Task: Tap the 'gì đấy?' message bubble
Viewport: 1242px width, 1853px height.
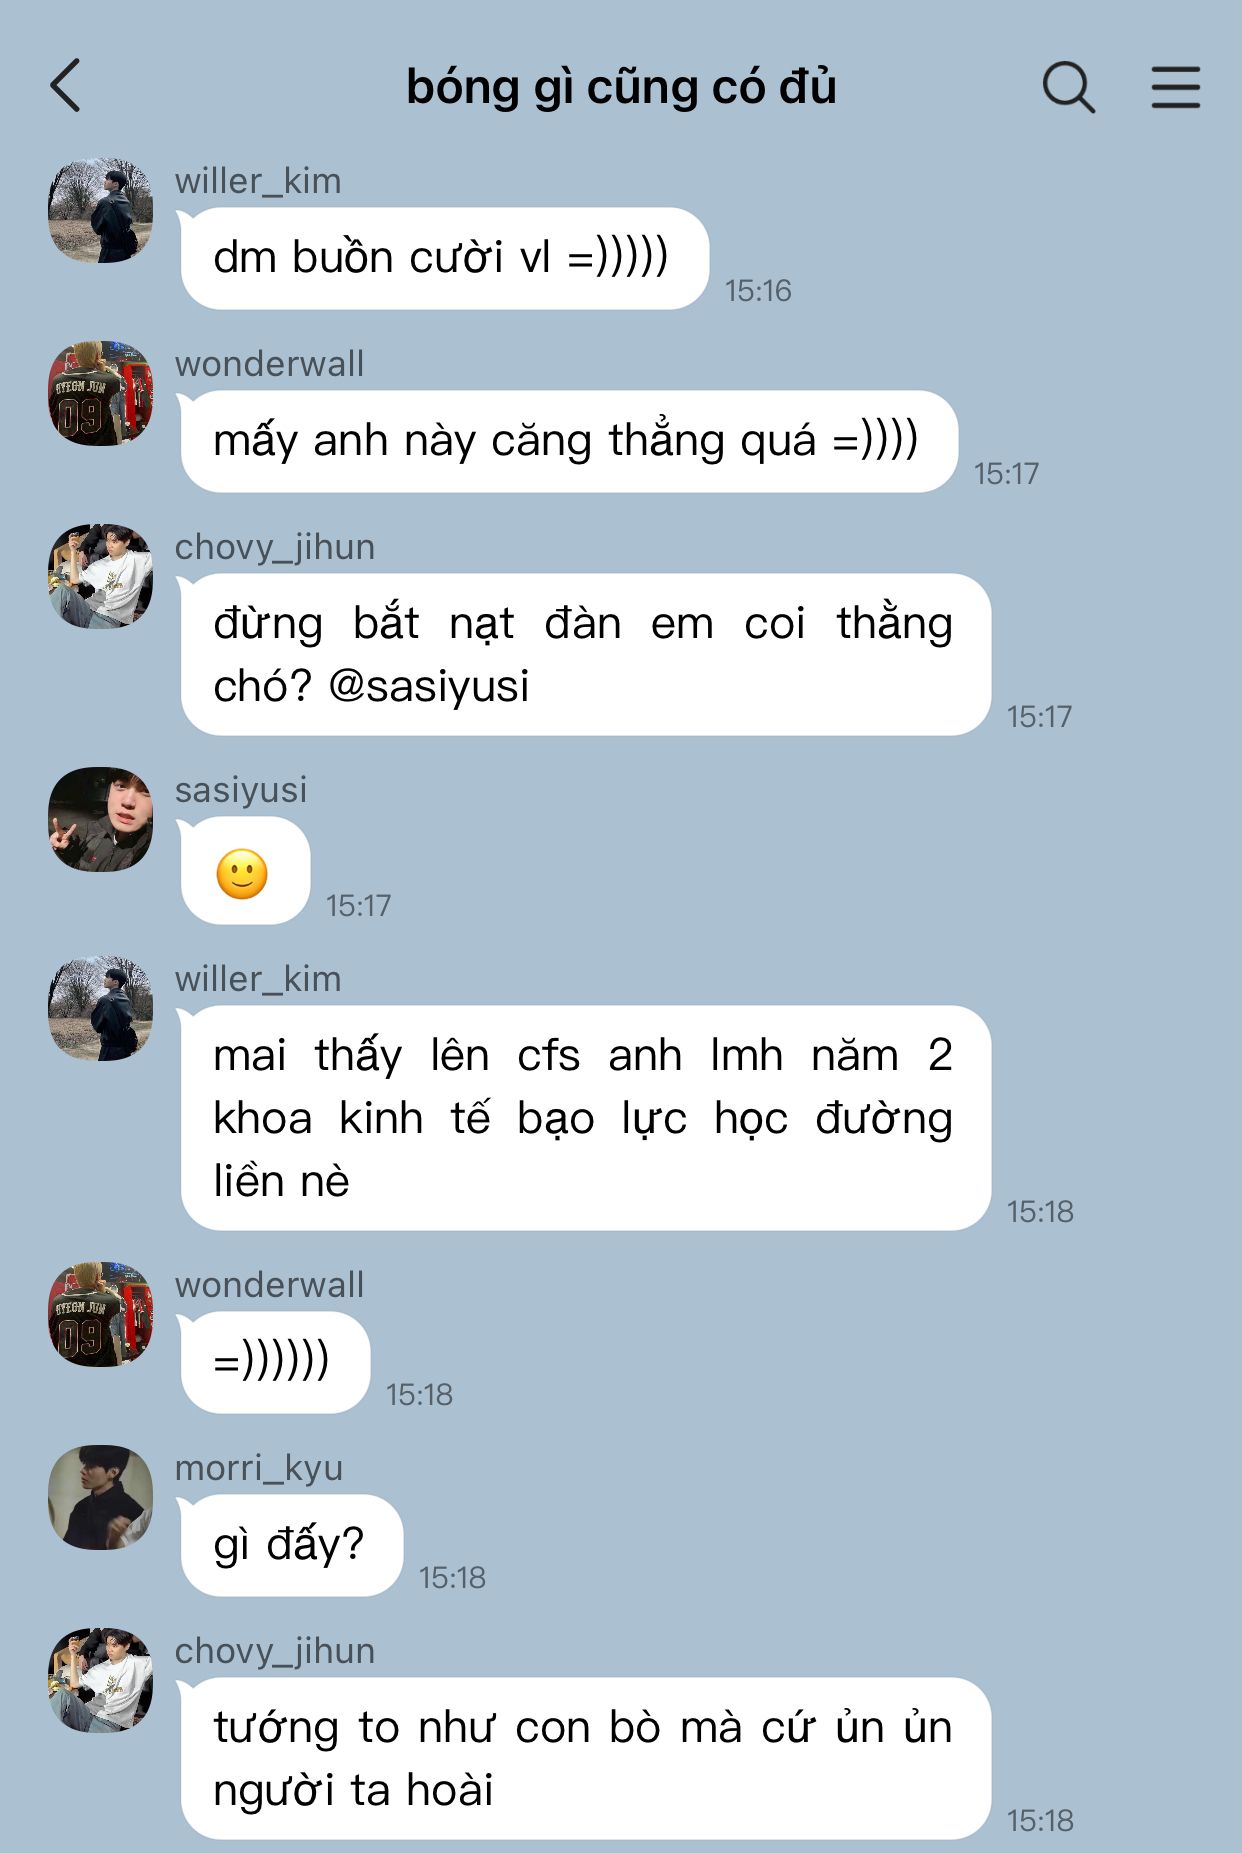Action: click(292, 1545)
